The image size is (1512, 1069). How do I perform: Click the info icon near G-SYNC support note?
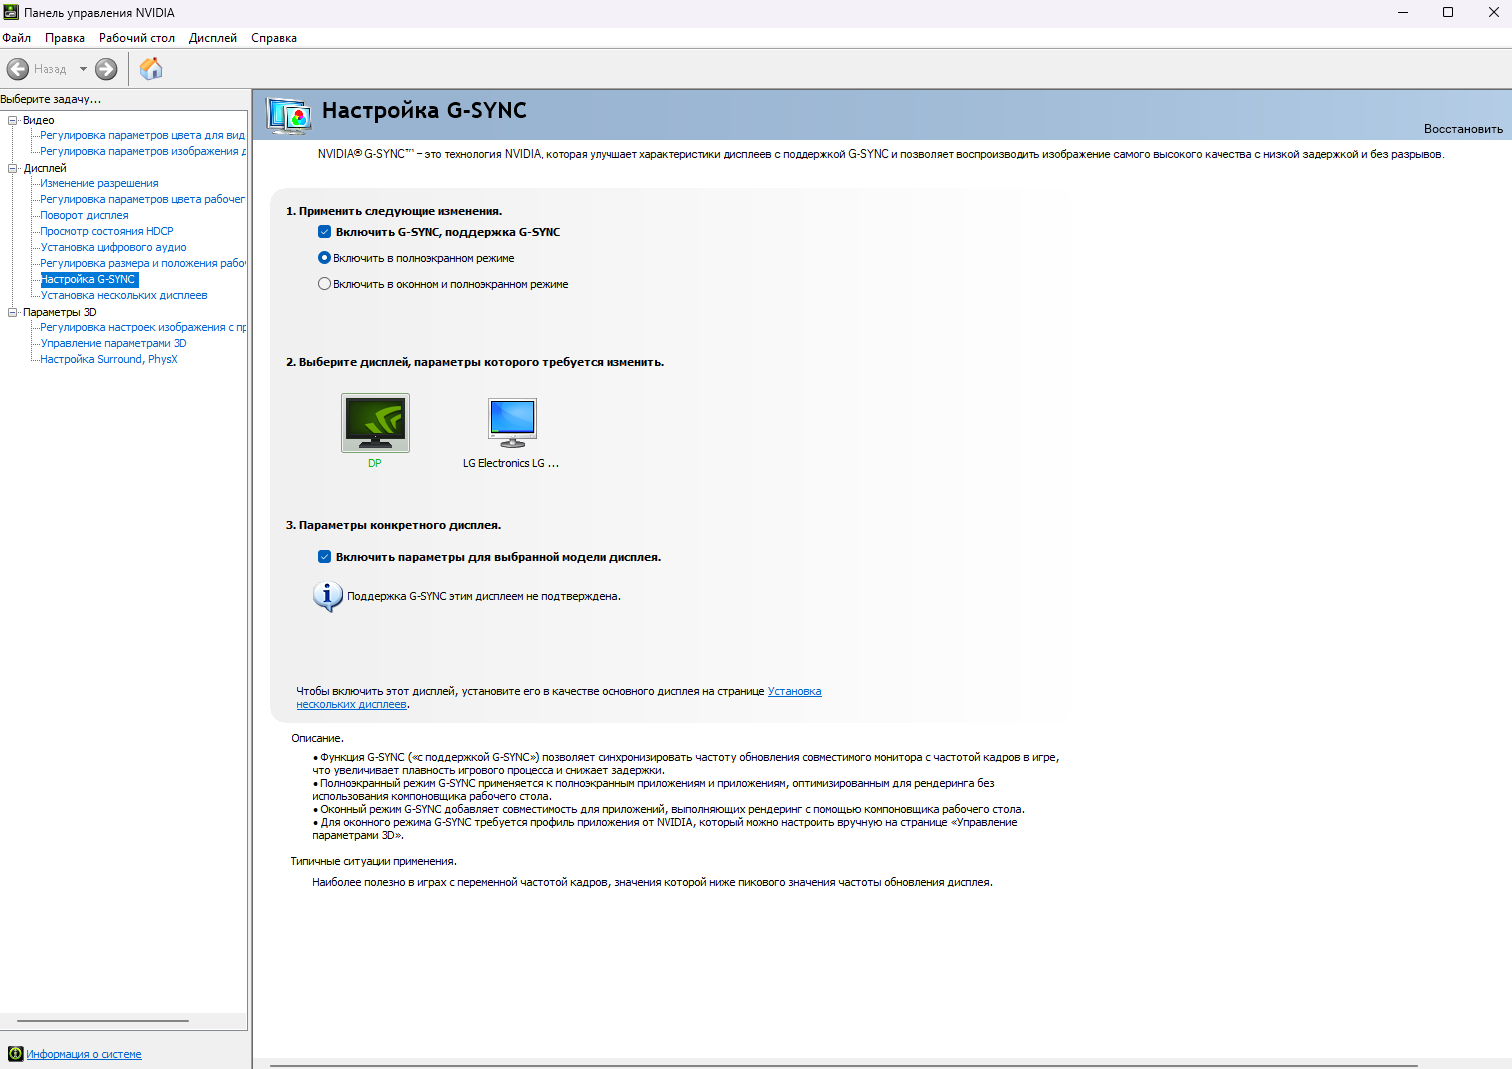327,596
